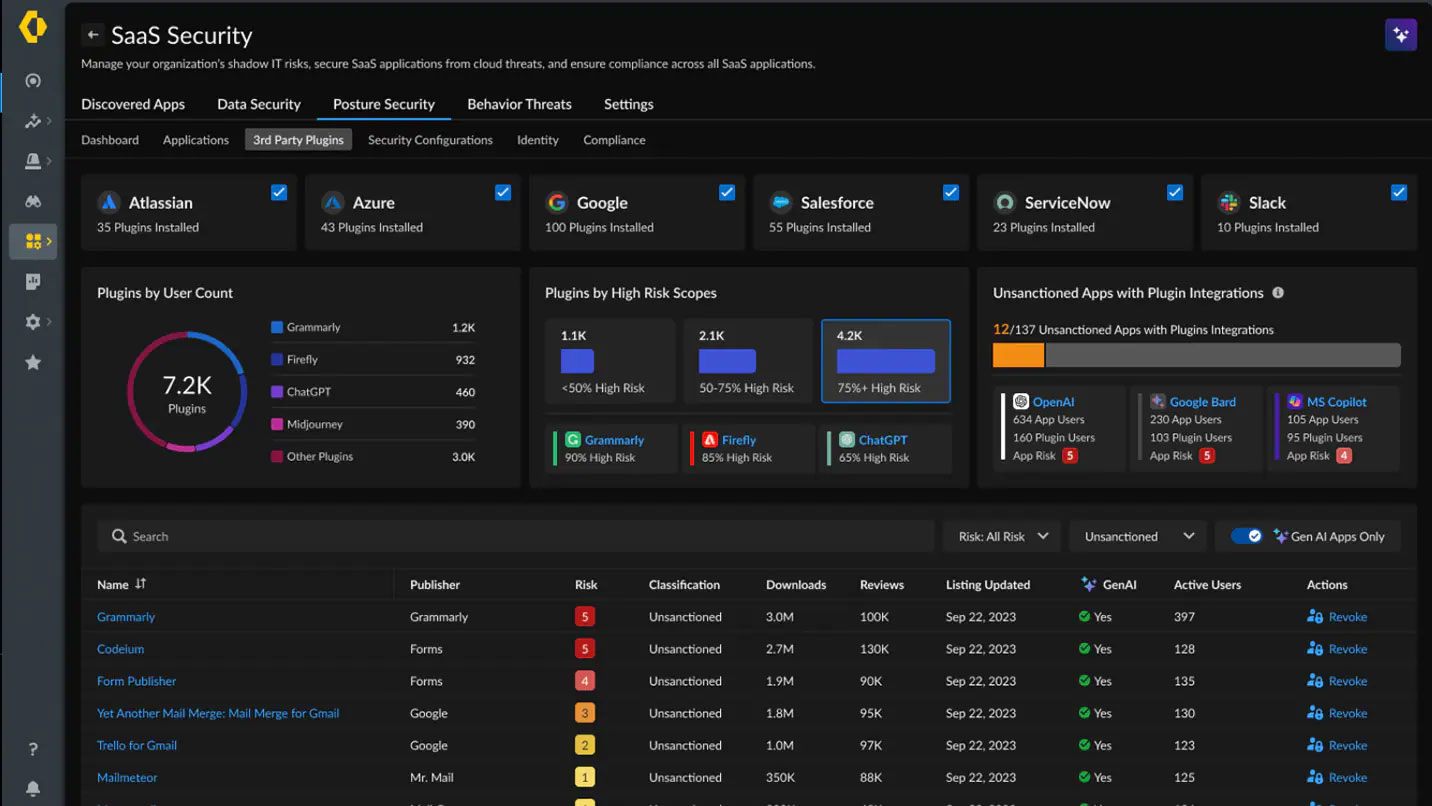Open the Risk: All Risk dropdown
Image resolution: width=1432 pixels, height=806 pixels.
[1001, 536]
